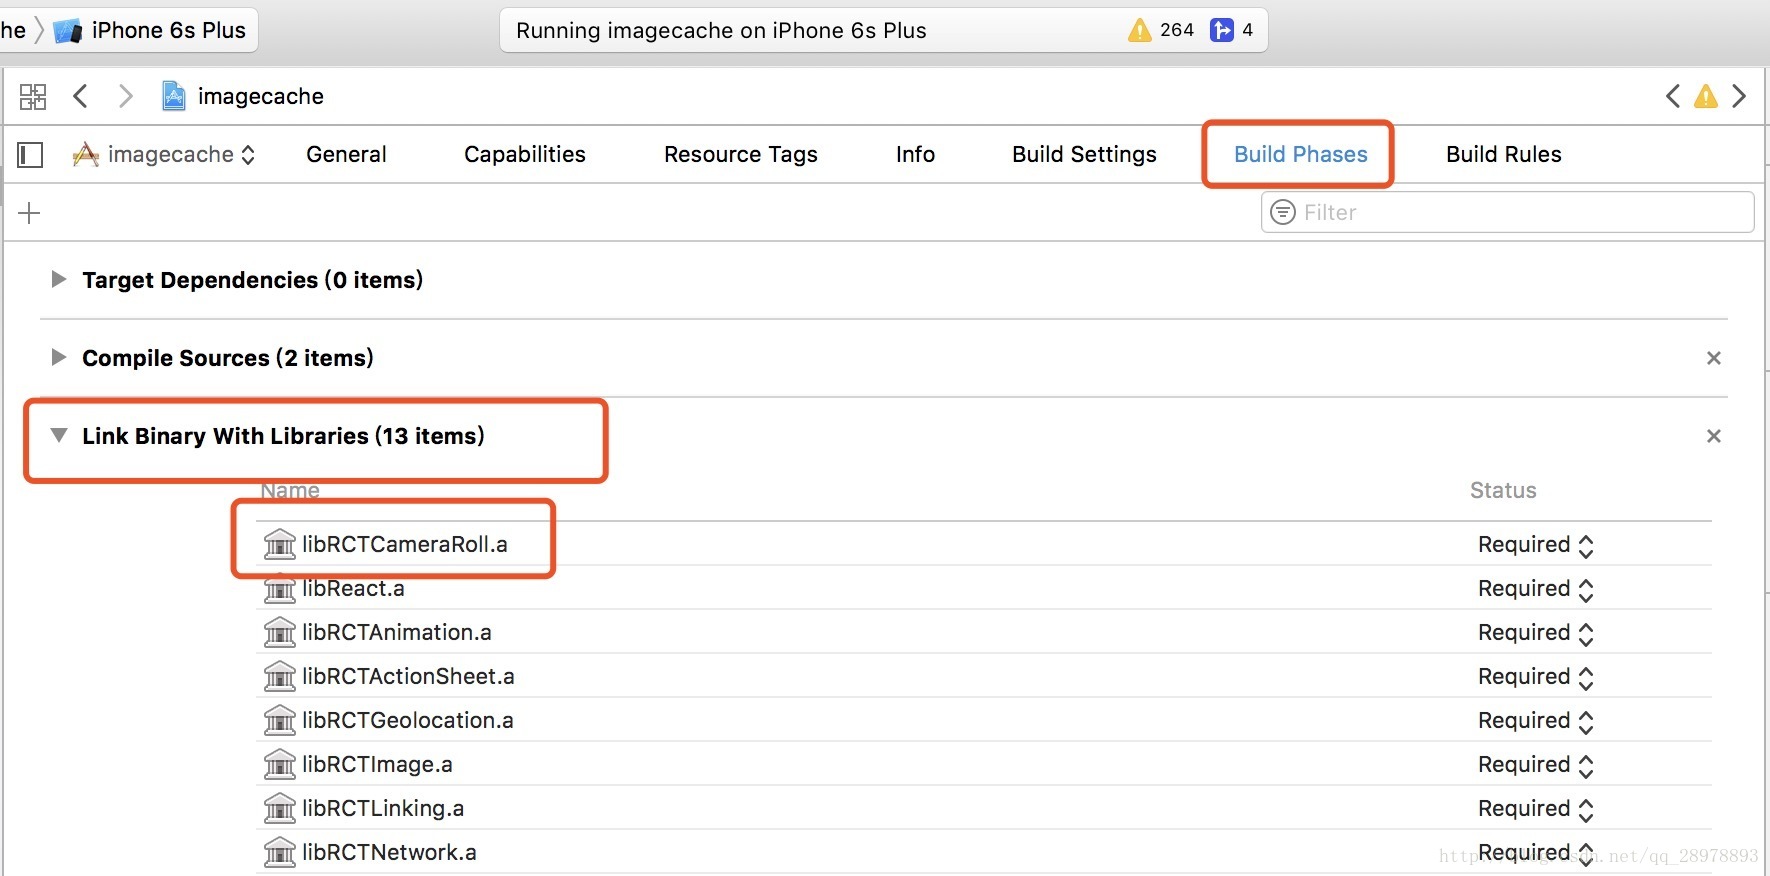Screen dimensions: 1770x876
Task: Toggle the targets list sidebar button
Action: (x=31, y=155)
